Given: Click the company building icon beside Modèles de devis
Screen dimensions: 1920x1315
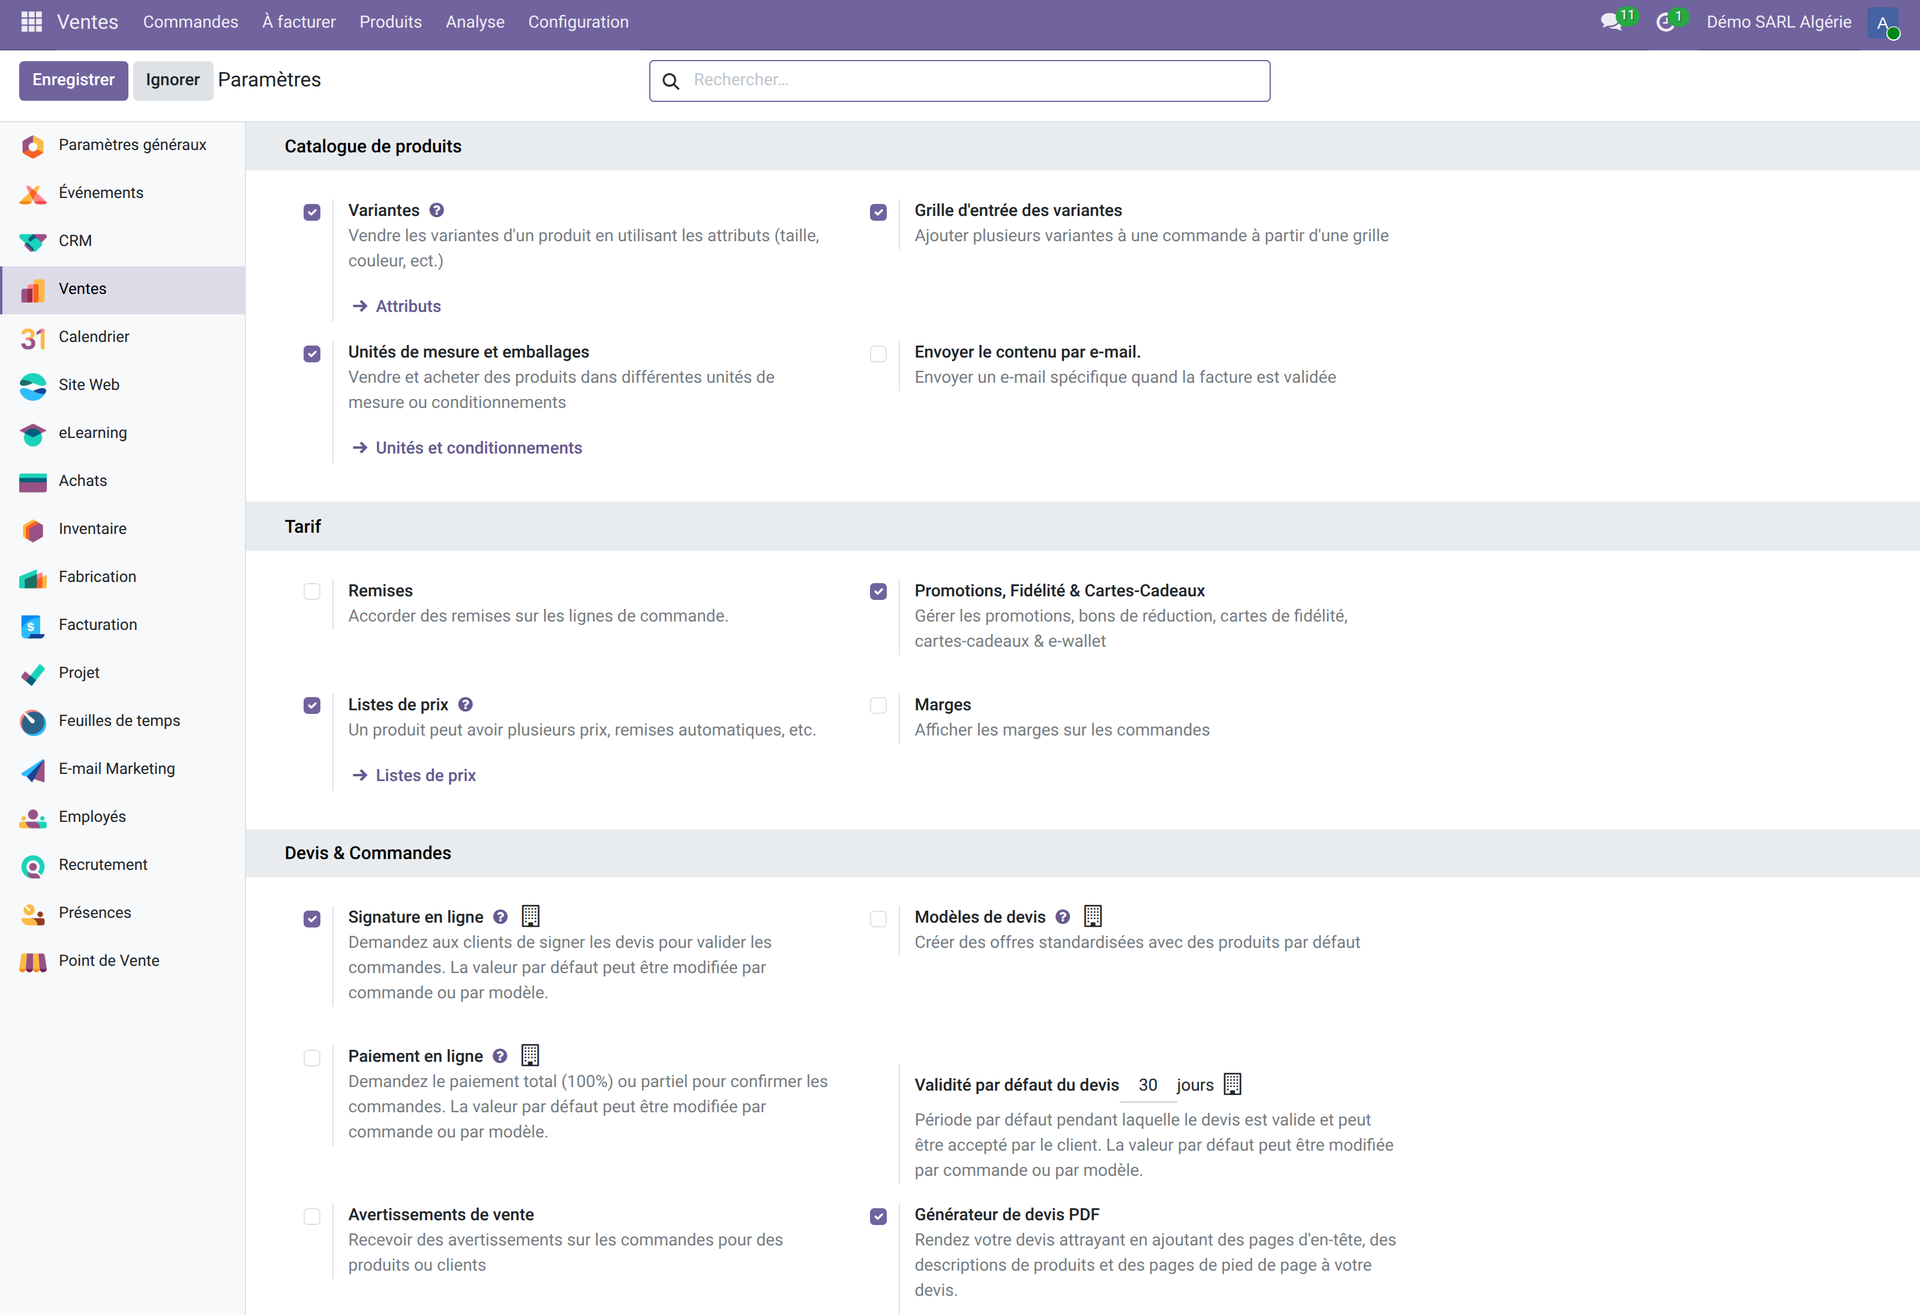Looking at the screenshot, I should (1093, 916).
